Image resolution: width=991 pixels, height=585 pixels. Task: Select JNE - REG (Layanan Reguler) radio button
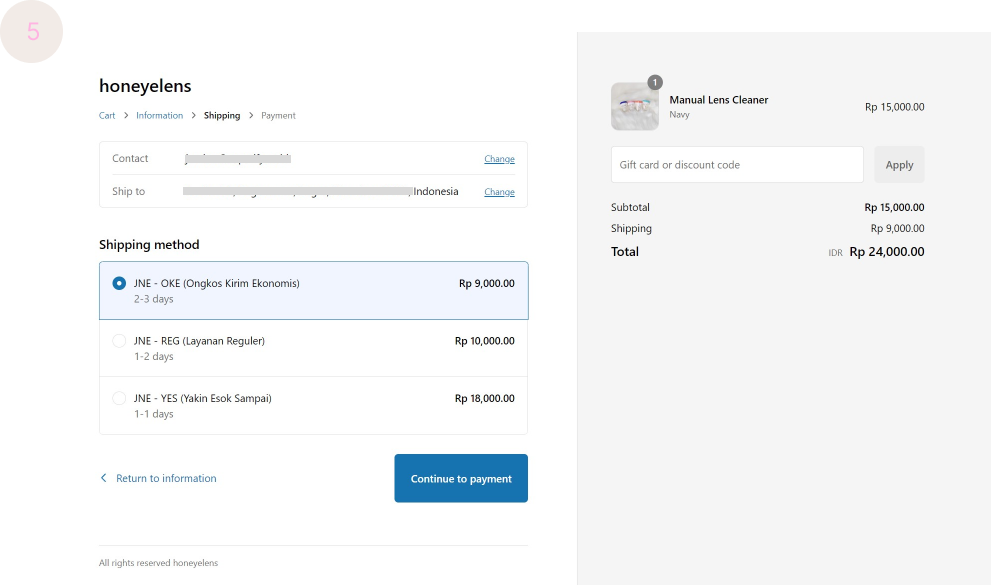(x=120, y=341)
